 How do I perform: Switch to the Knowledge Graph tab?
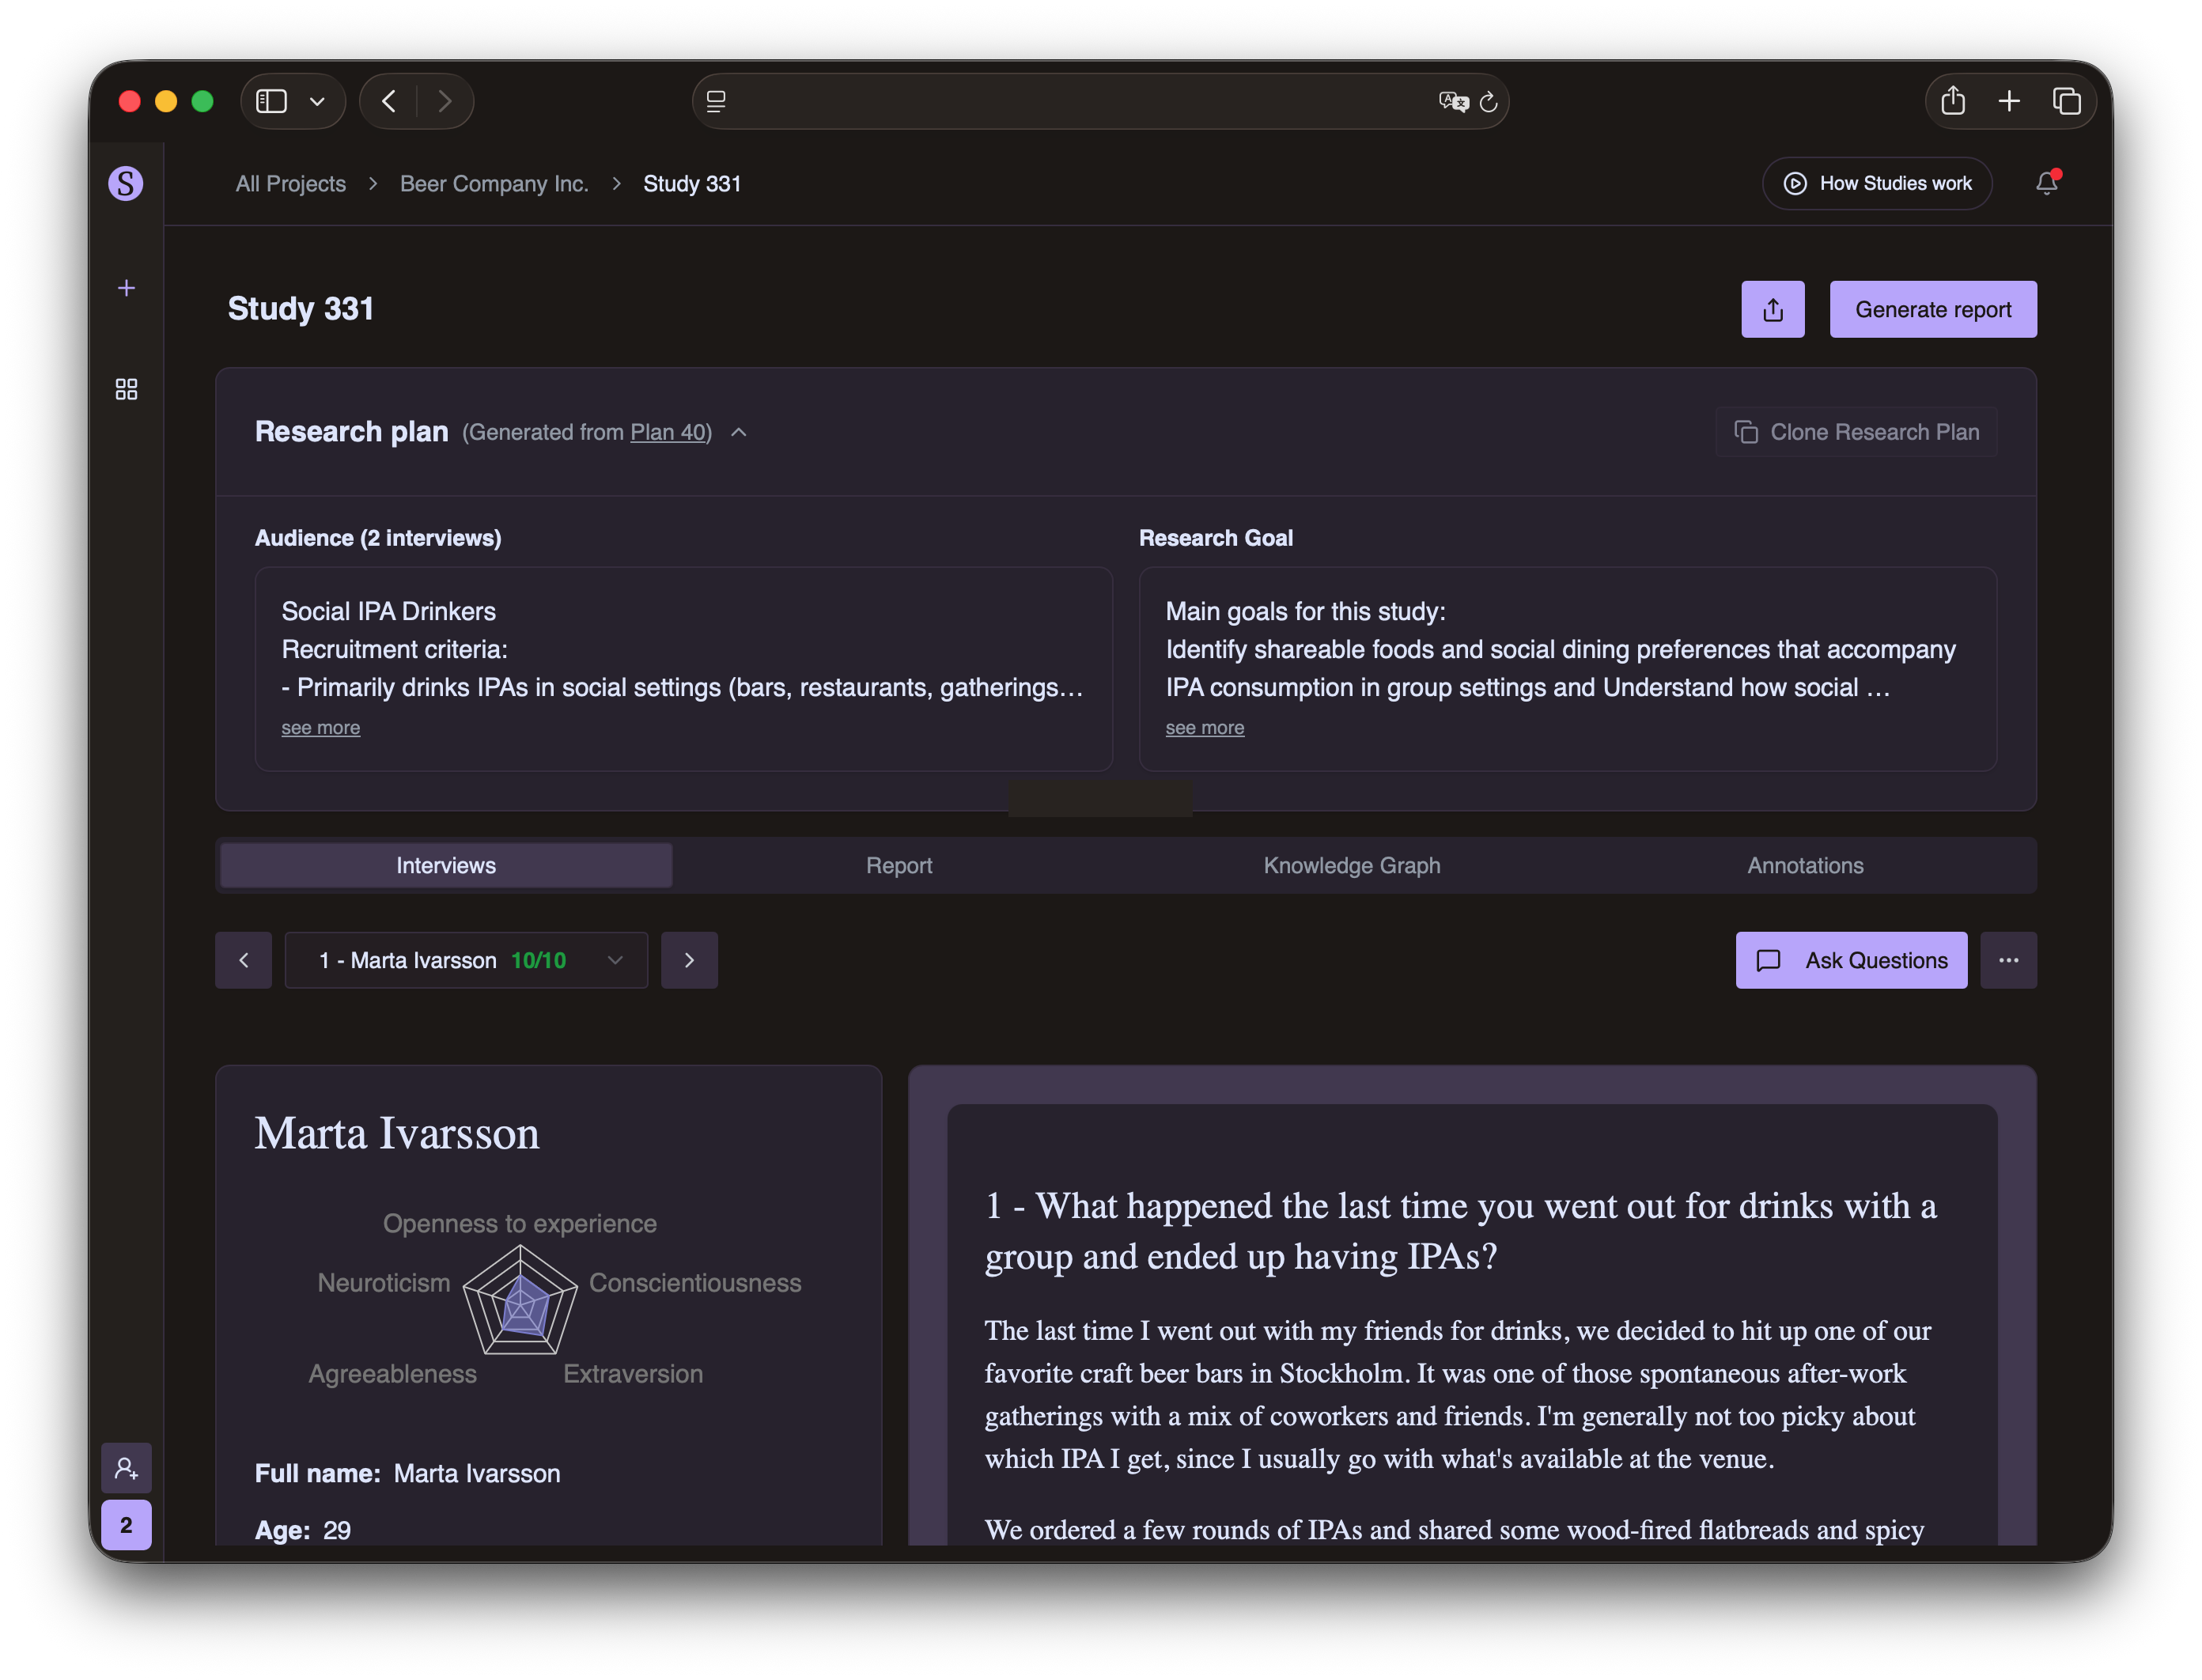pos(1351,865)
